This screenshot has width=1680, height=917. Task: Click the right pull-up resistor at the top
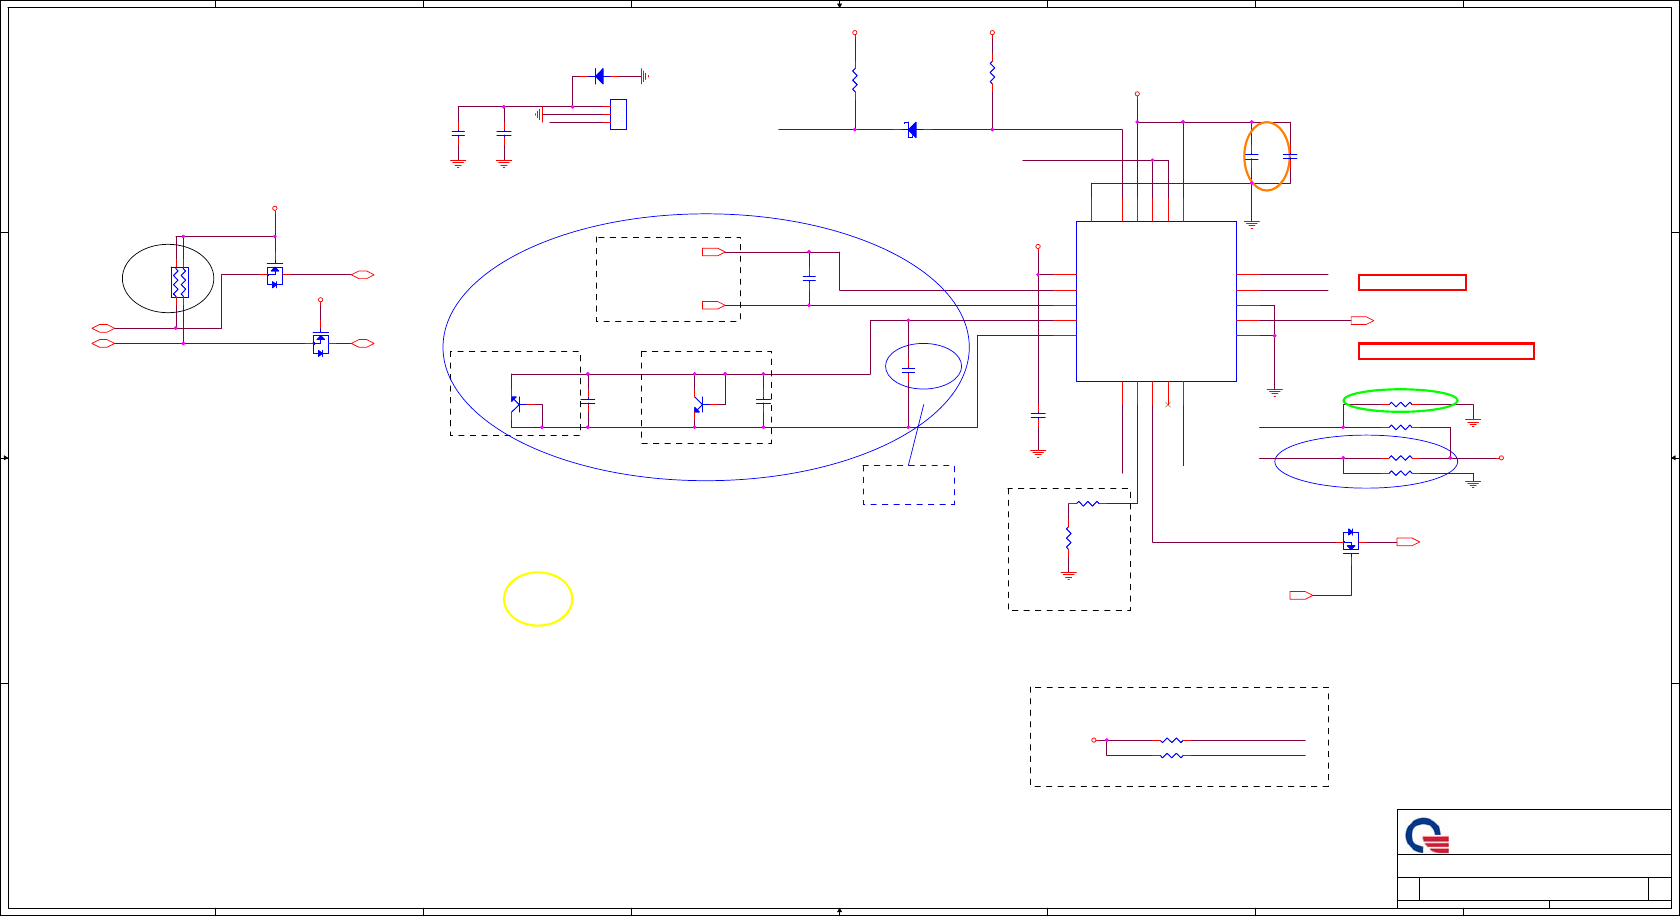[x=992, y=73]
